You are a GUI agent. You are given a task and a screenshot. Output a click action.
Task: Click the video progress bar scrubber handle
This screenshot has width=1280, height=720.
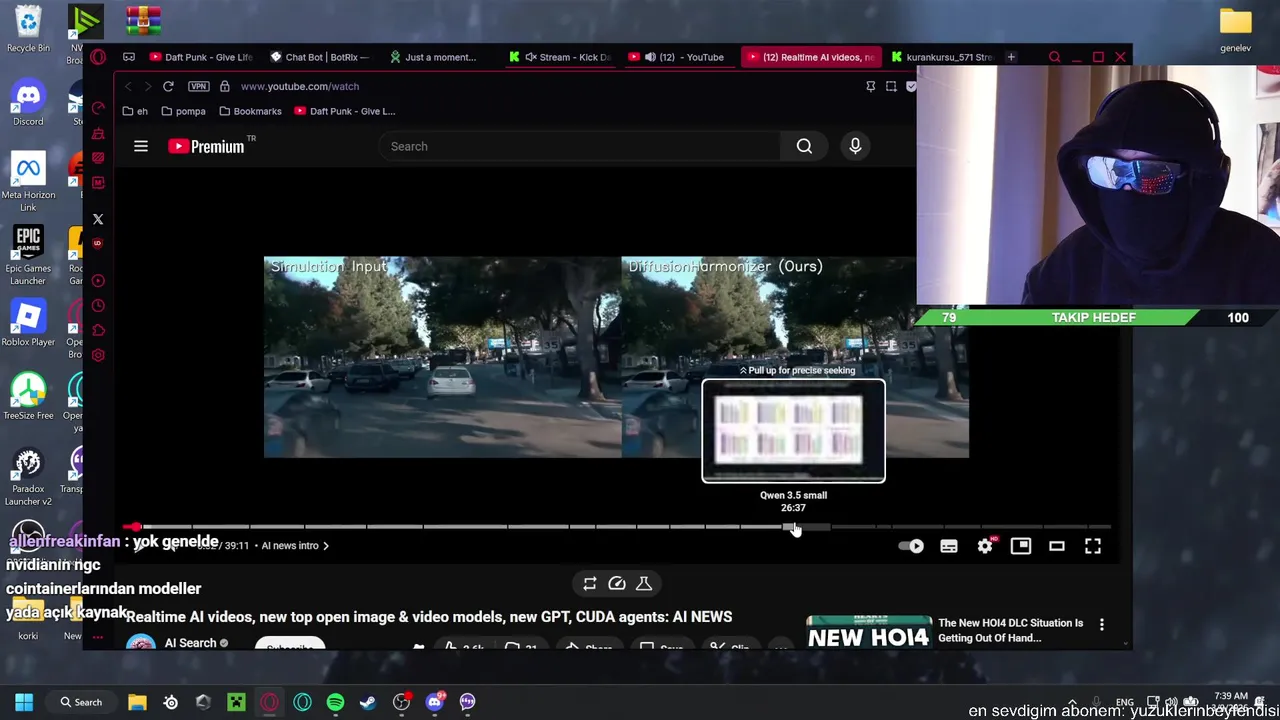click(135, 526)
